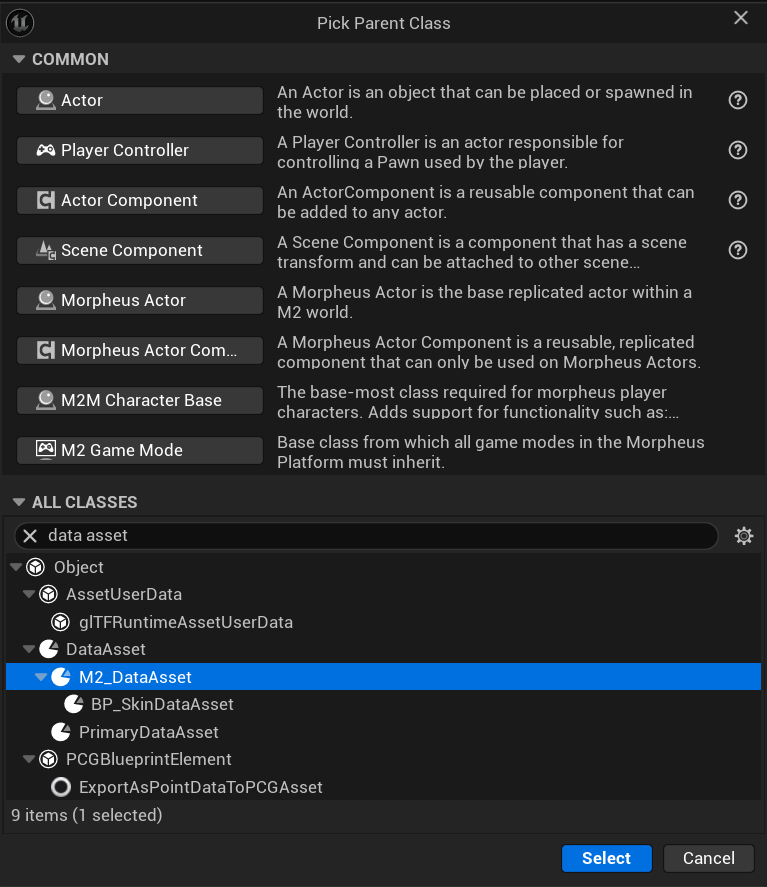
Task: Pick the Morpheus Actor parent class
Action: point(140,300)
